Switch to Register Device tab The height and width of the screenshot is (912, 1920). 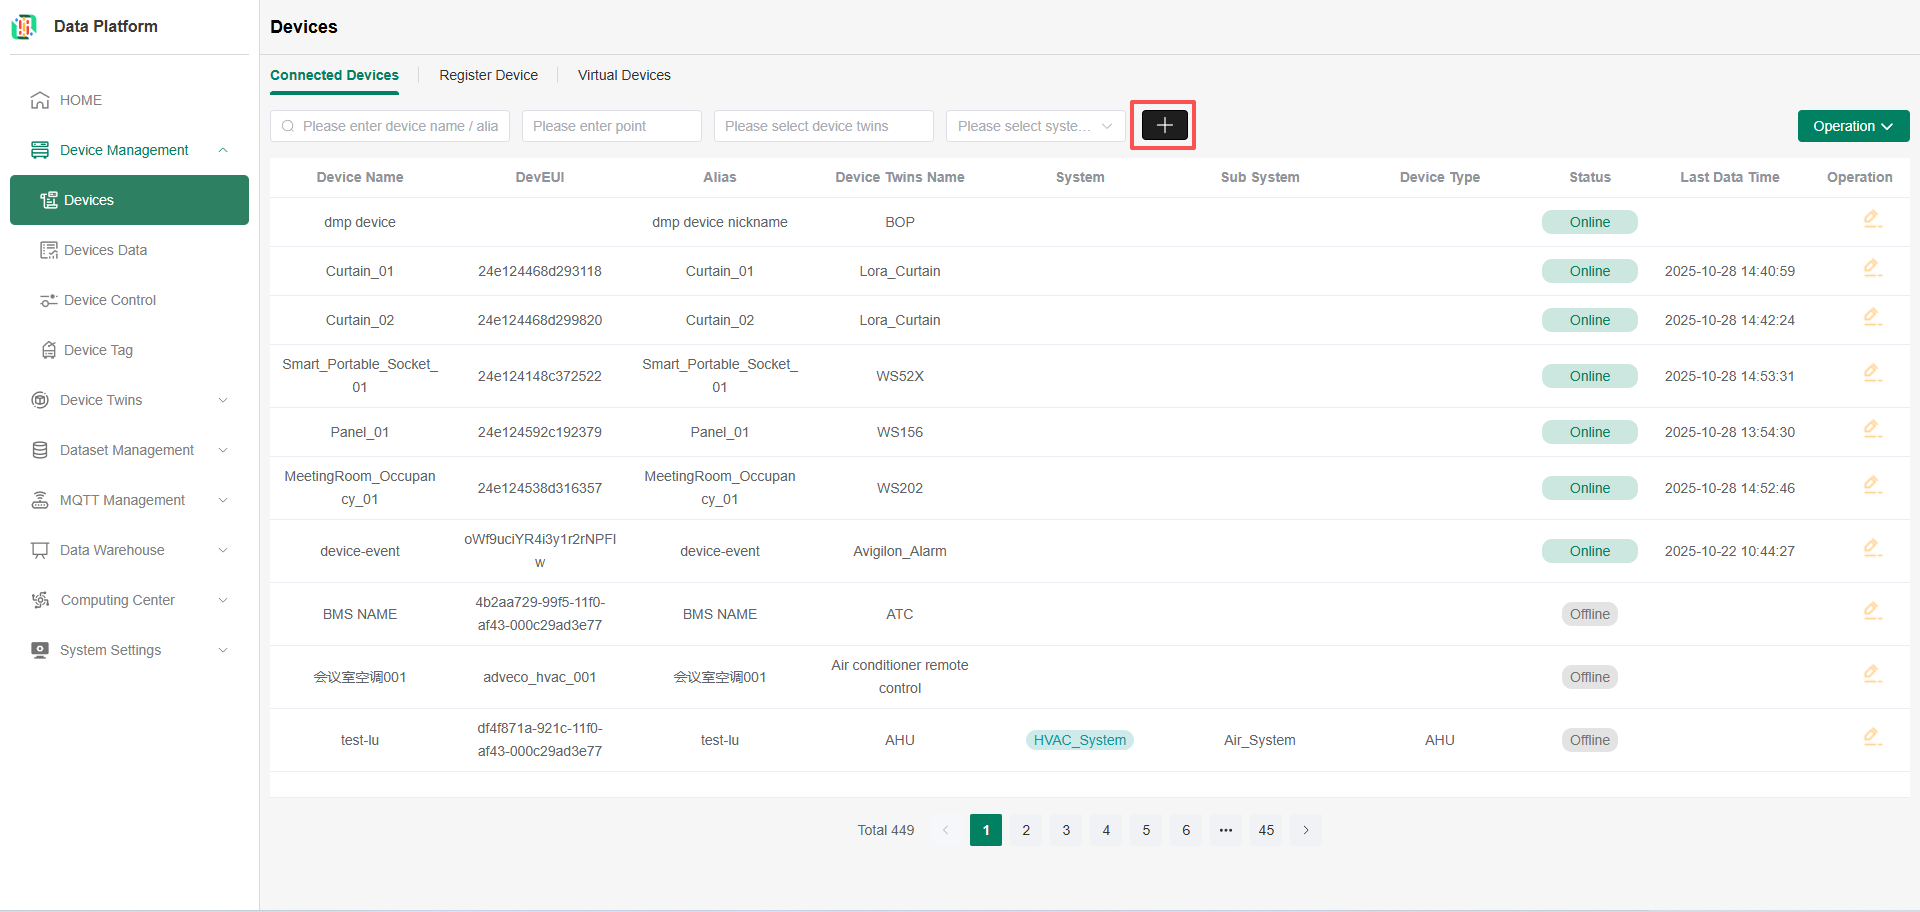pos(488,75)
